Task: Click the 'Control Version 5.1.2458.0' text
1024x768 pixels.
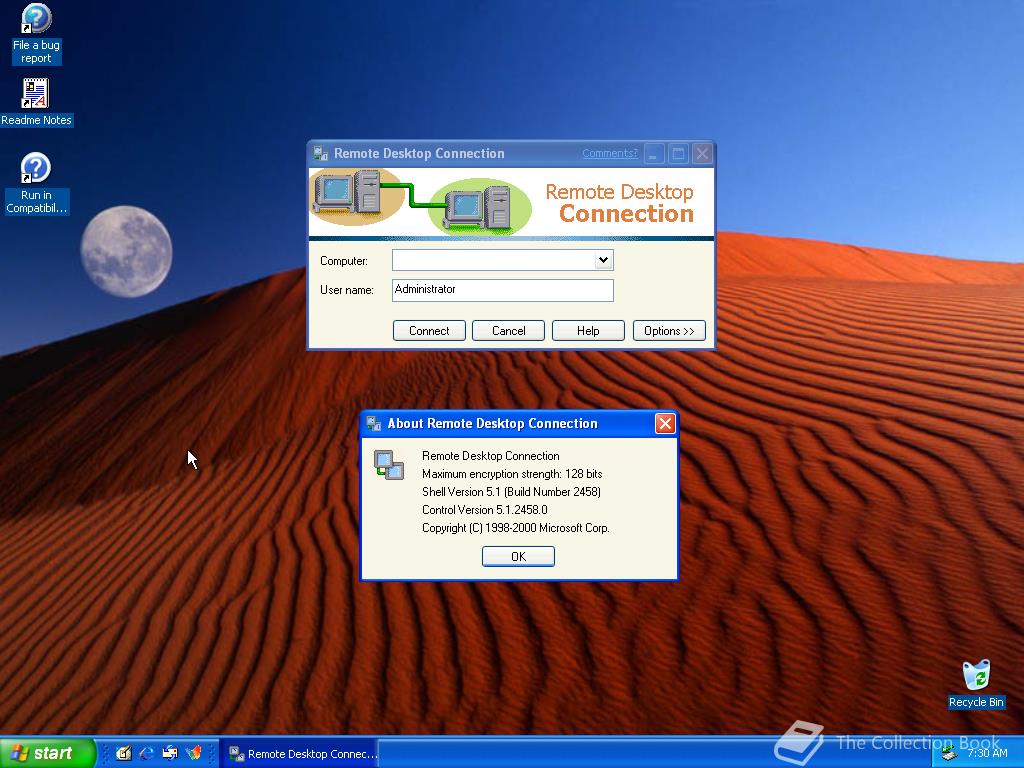Action: 485,510
